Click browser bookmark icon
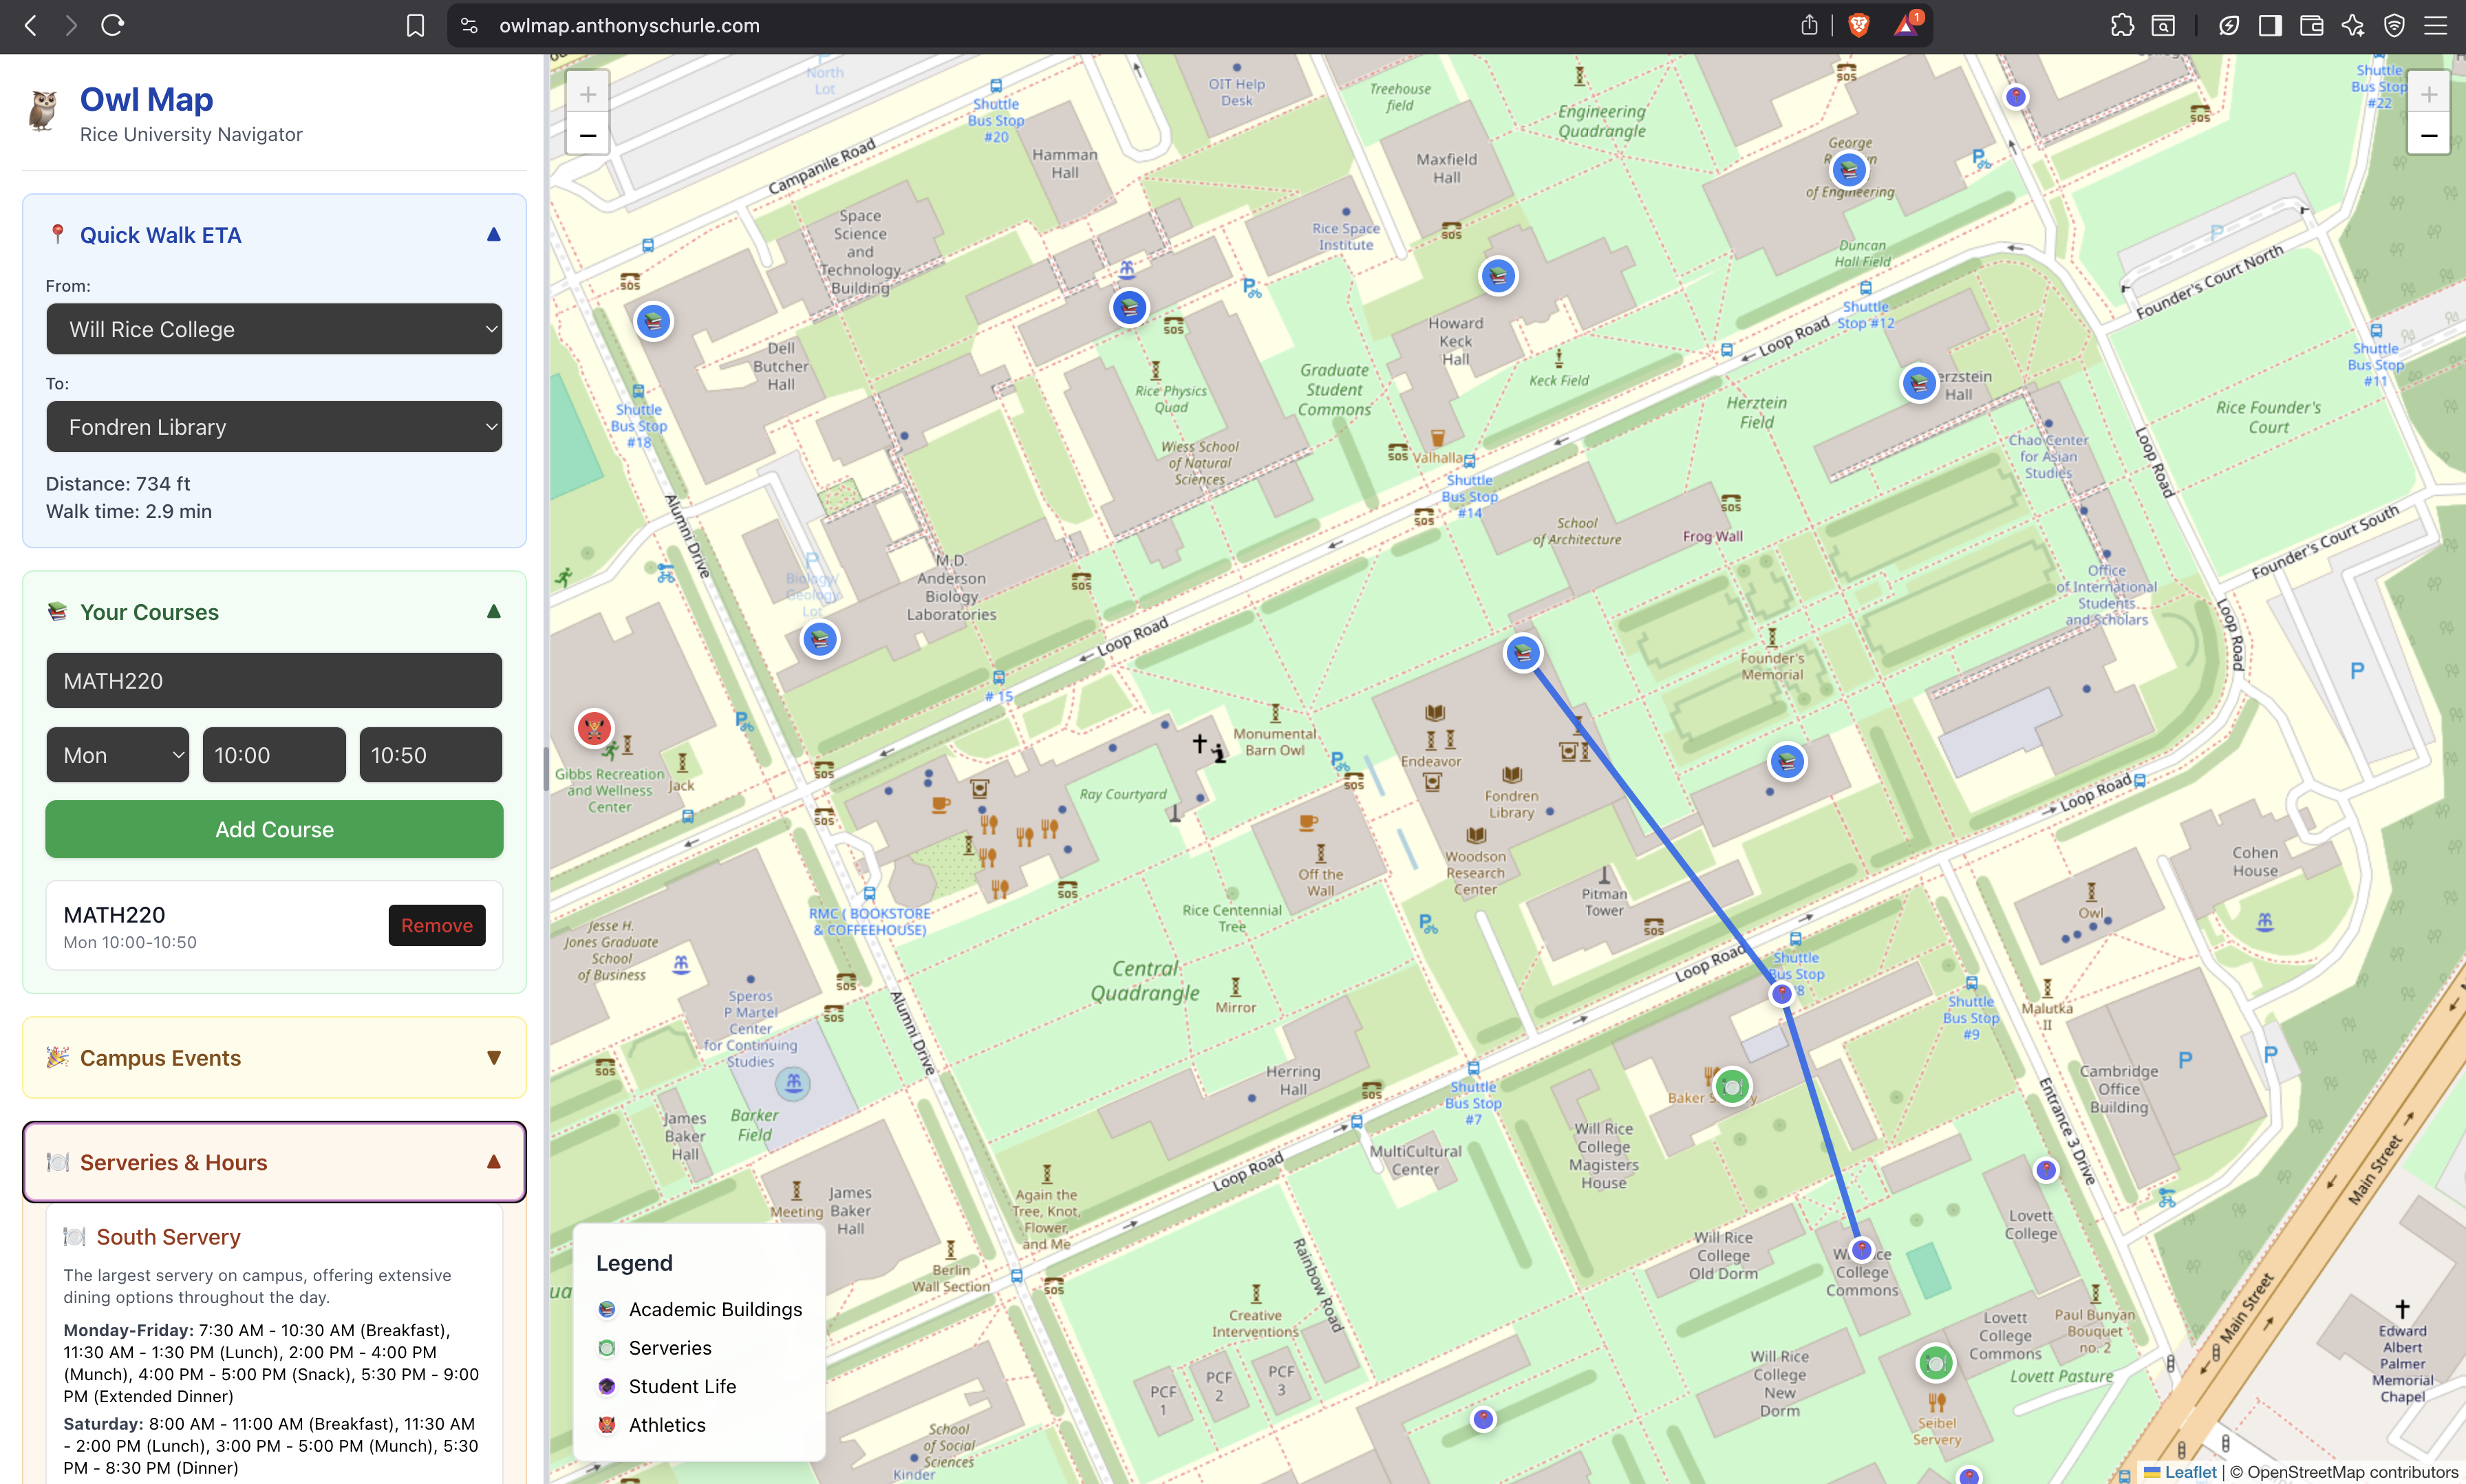2466x1484 pixels. tap(415, 26)
